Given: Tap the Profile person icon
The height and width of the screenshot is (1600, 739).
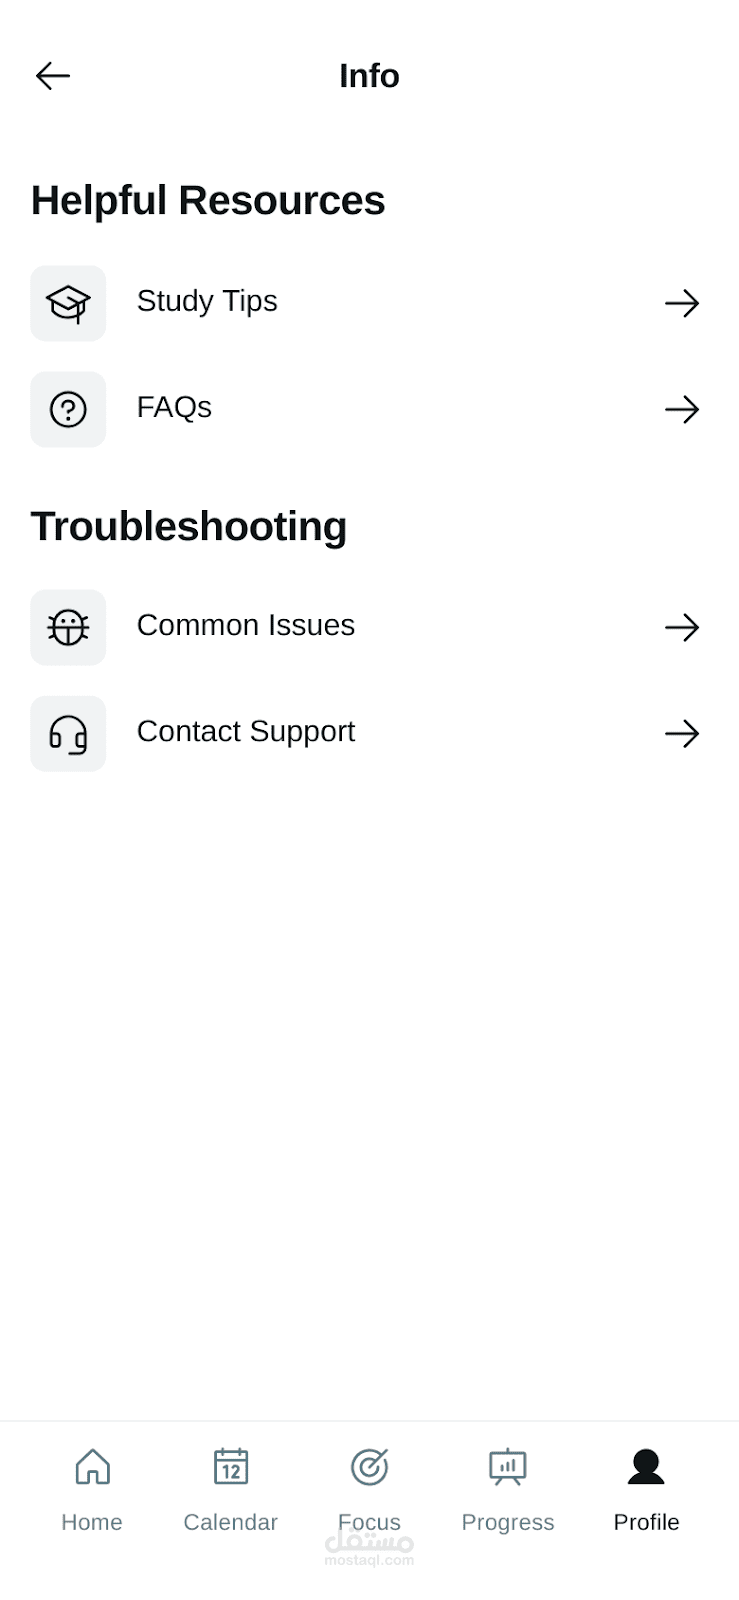Looking at the screenshot, I should click(x=646, y=1467).
